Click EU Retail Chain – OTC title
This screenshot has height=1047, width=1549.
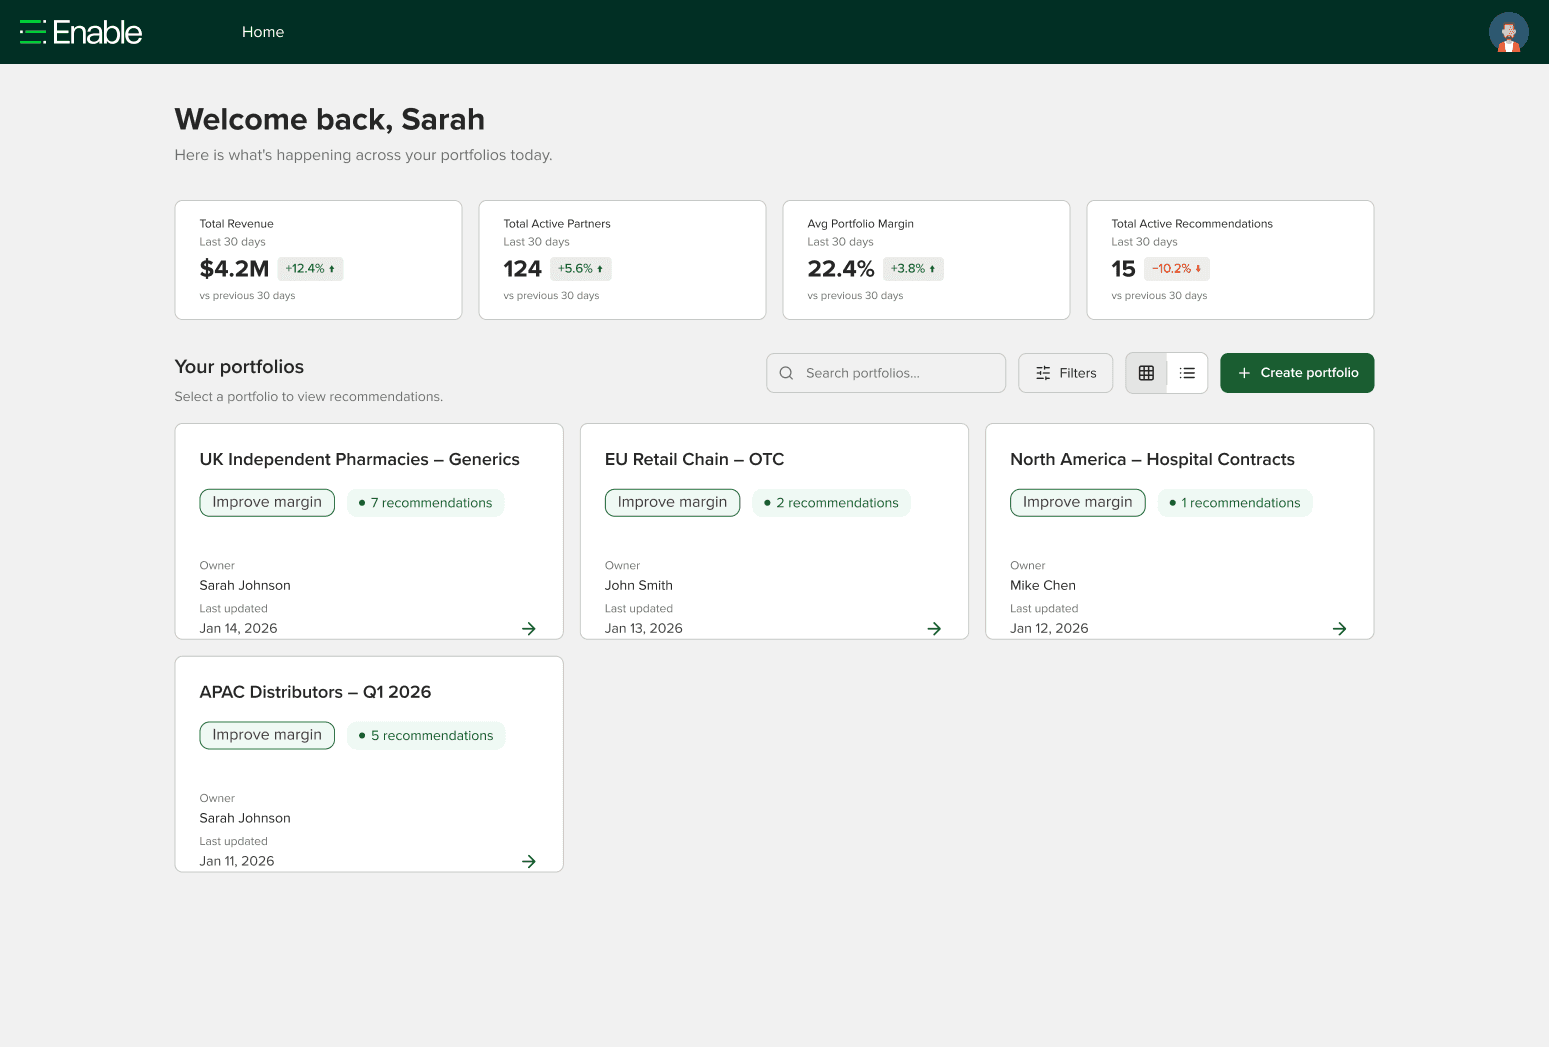pos(694,459)
